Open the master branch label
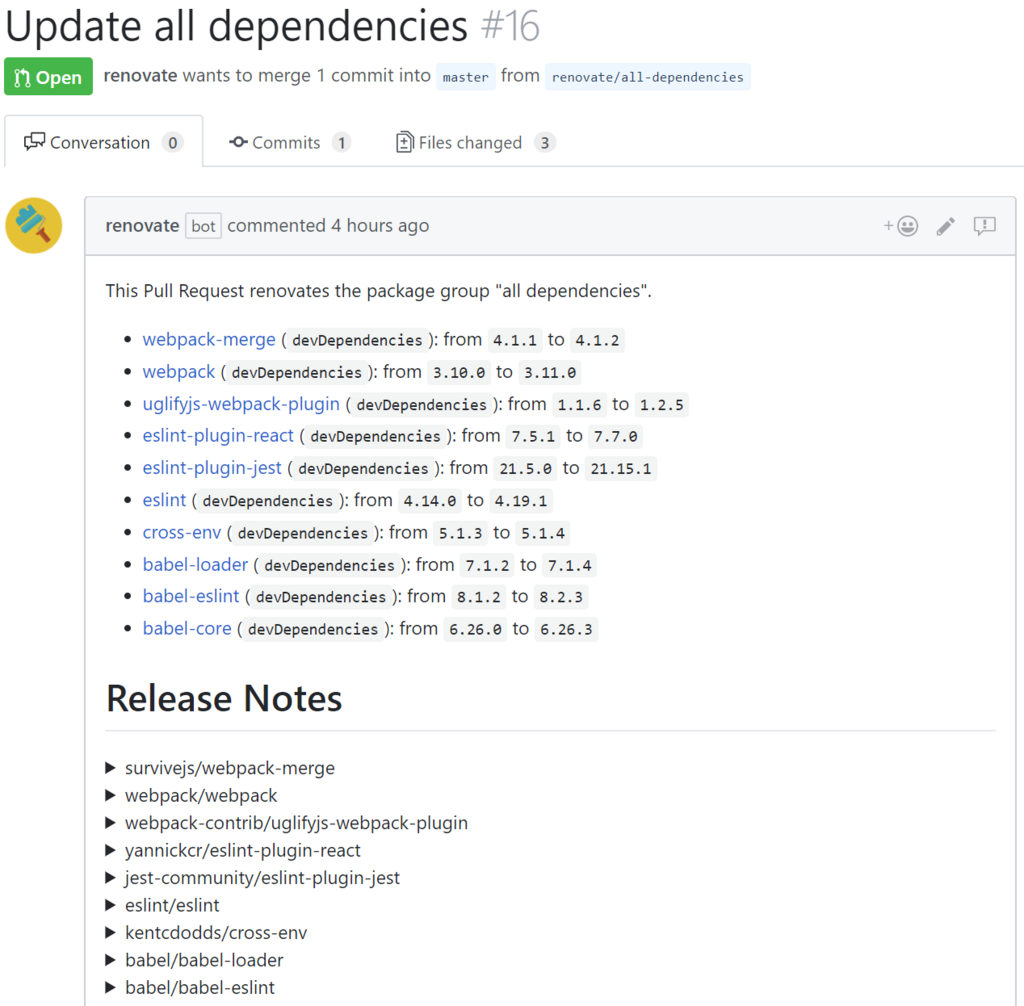This screenshot has height=1006, width=1024. 466,77
